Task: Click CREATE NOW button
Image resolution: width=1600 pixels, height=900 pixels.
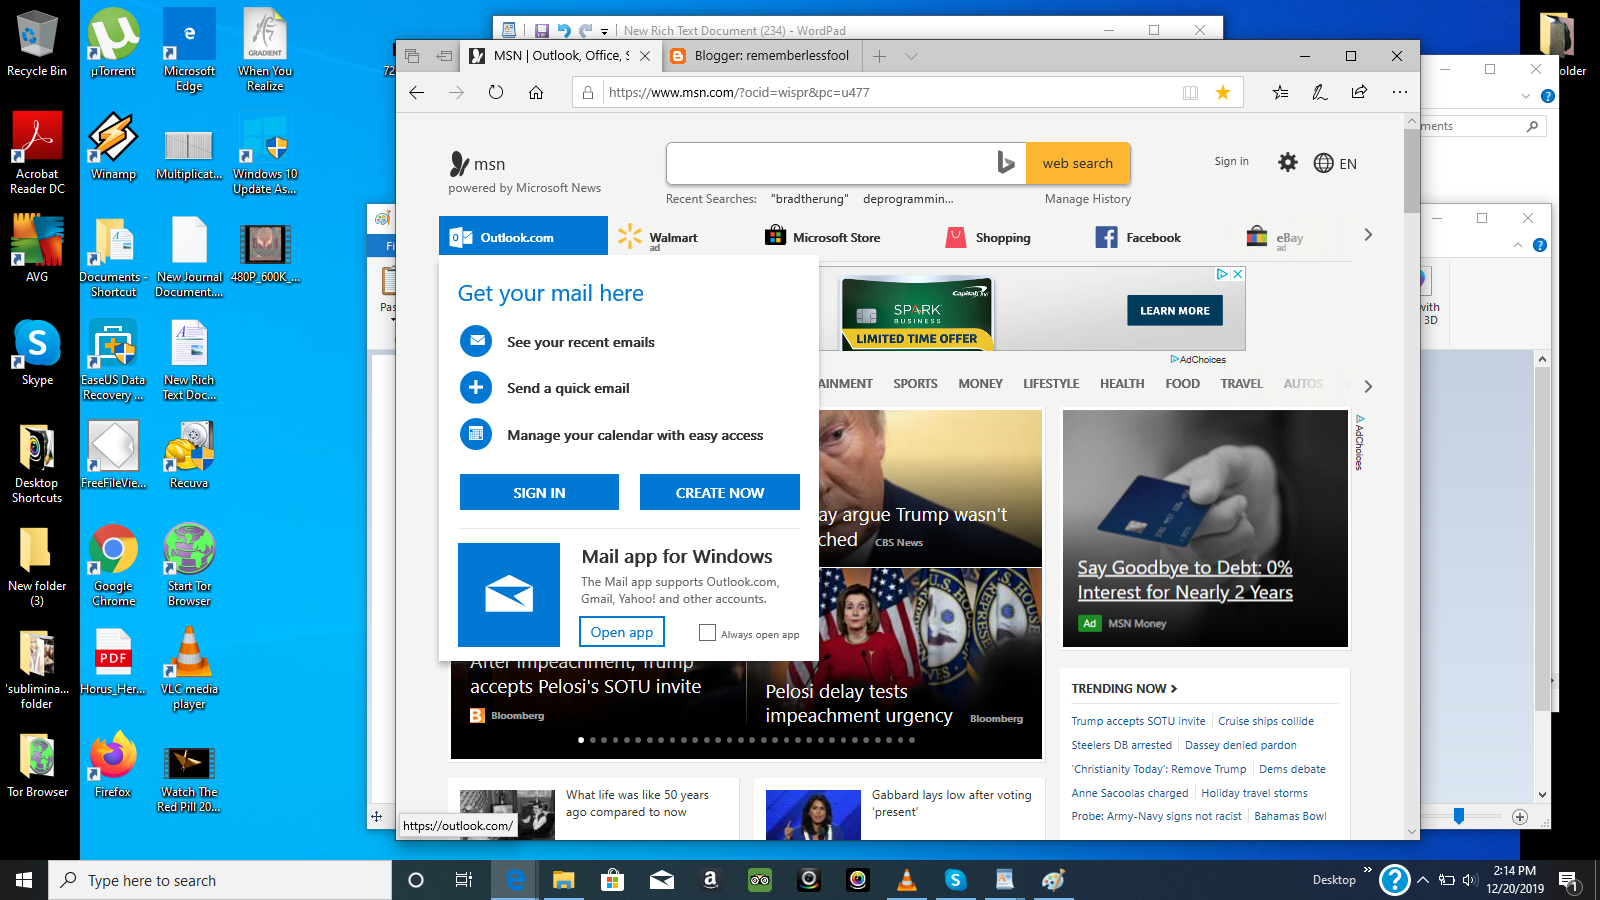Action: click(720, 492)
